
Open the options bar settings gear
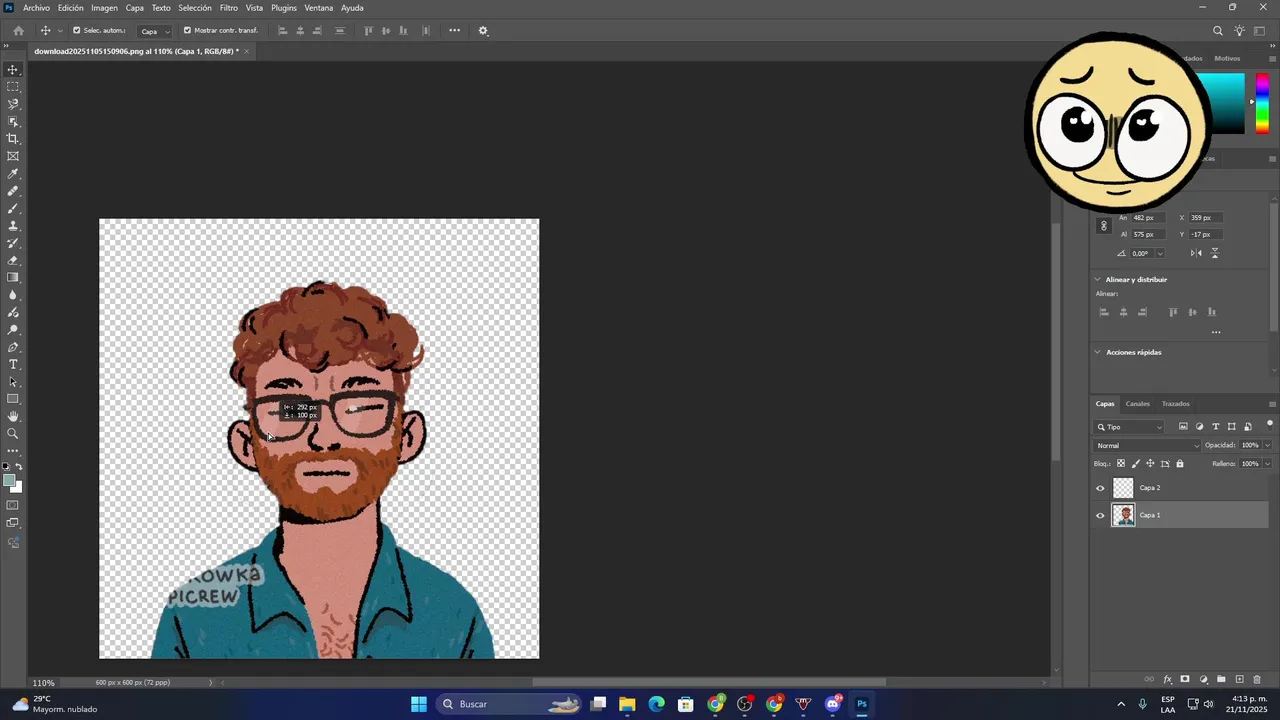(483, 31)
